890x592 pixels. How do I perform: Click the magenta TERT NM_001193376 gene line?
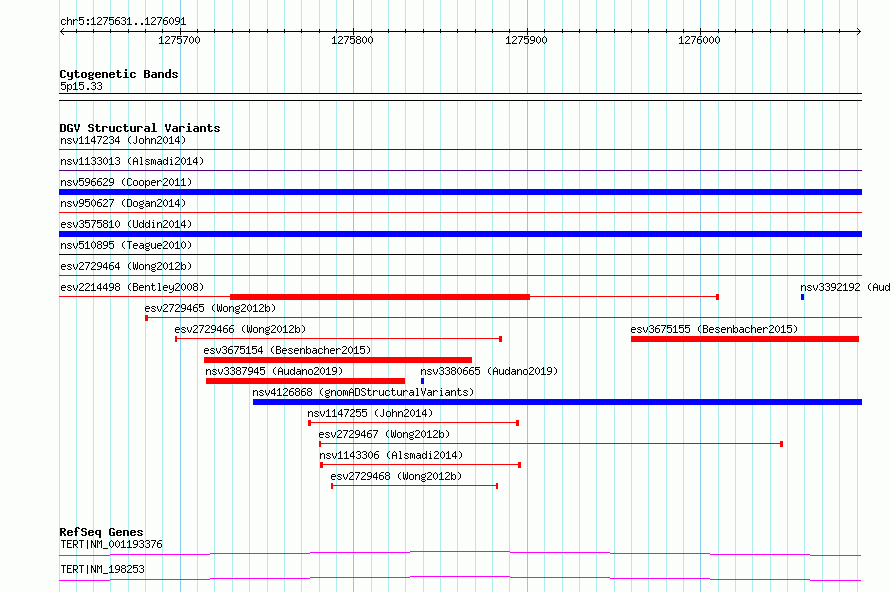click(x=460, y=553)
